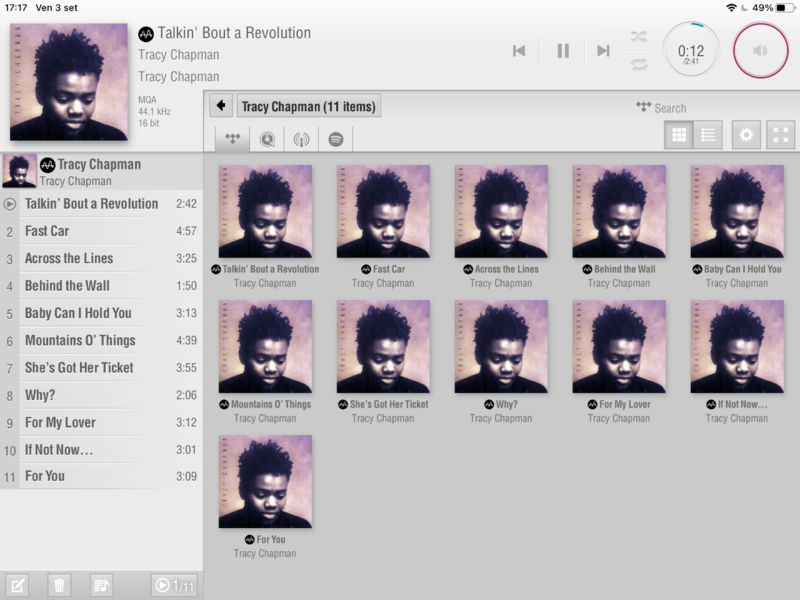Image resolution: width=800 pixels, height=600 pixels.
Task: Toggle repeat playback mode
Action: 638,65
